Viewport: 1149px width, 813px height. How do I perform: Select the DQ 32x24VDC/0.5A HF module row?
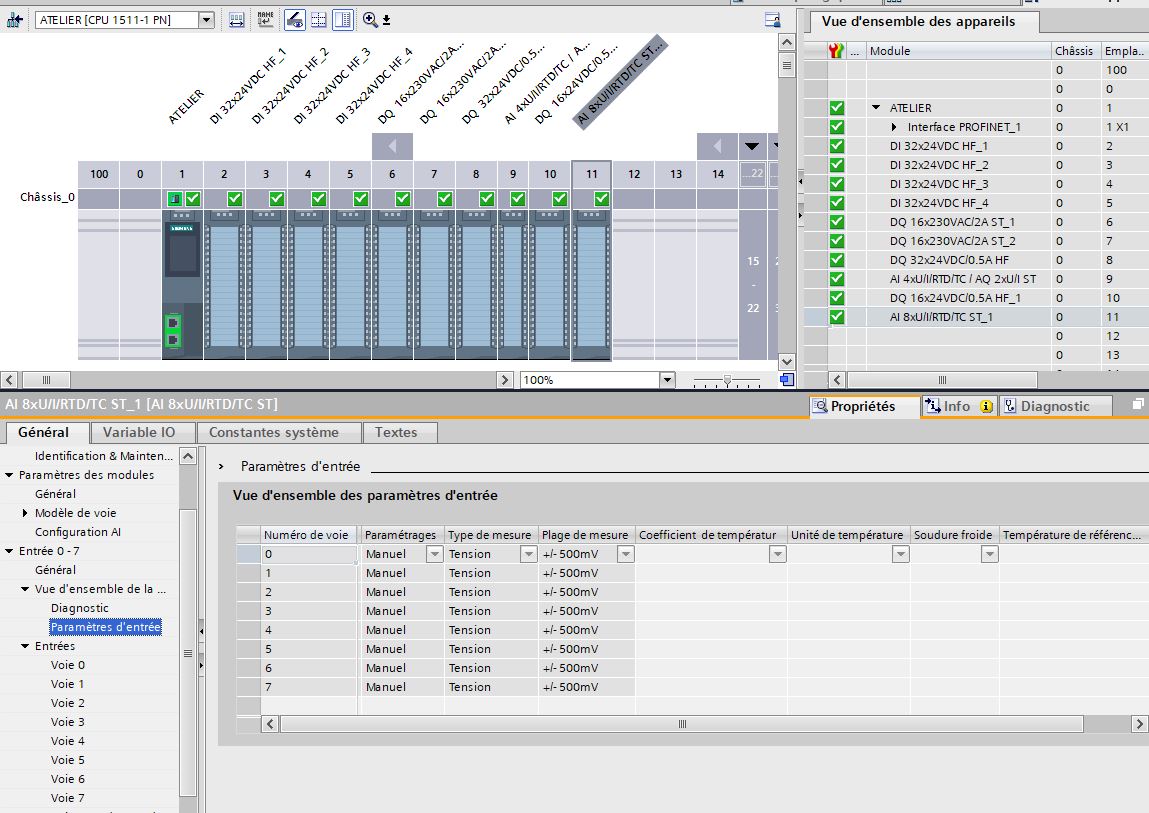click(949, 260)
